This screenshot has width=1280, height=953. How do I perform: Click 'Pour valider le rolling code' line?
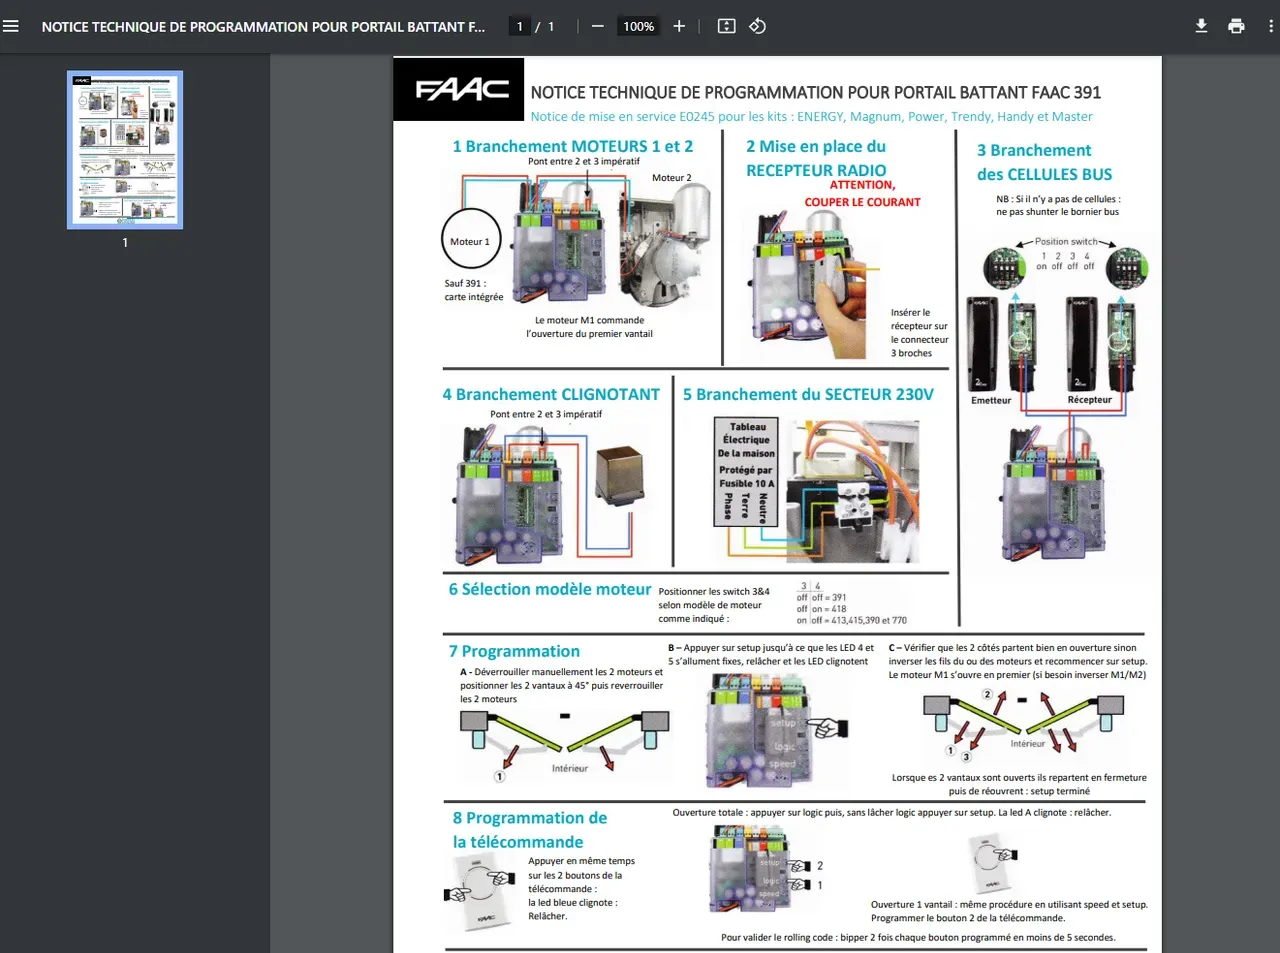[918, 937]
